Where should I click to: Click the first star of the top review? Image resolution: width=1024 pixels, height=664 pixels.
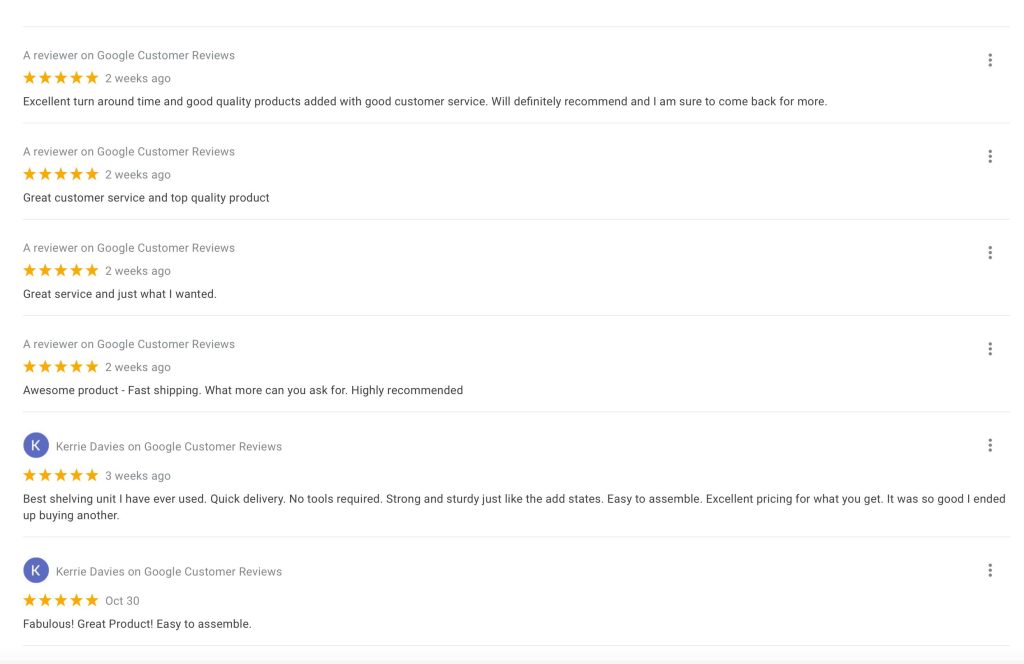pos(28,77)
